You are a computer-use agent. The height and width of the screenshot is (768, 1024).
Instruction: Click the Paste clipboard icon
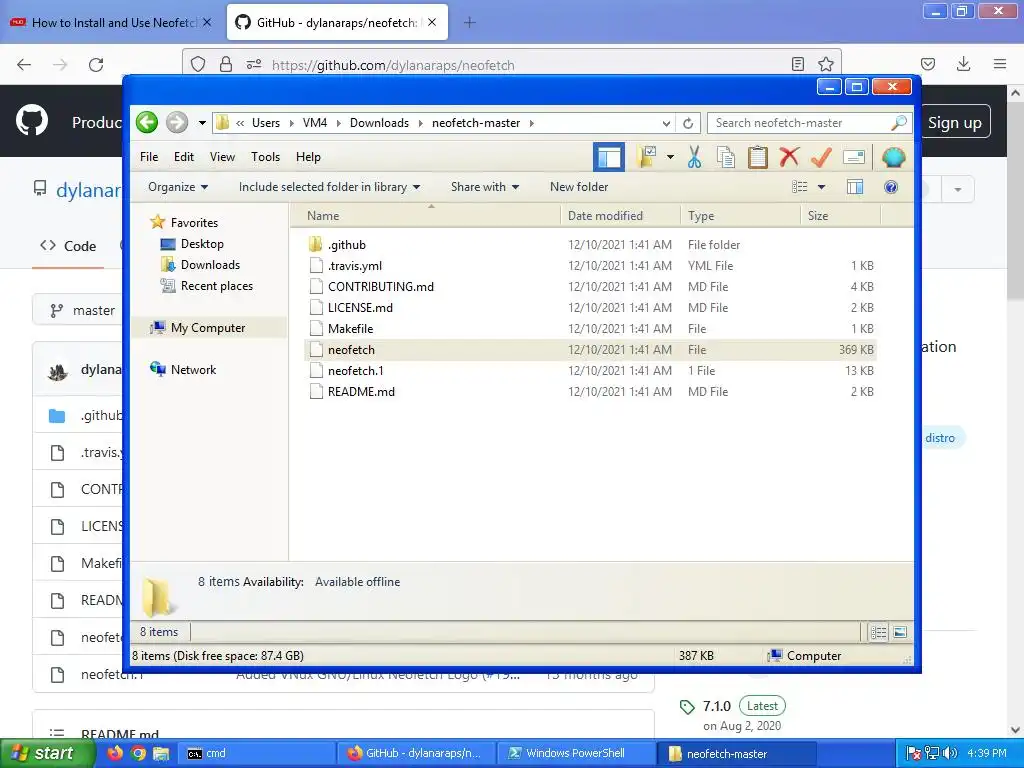point(758,157)
